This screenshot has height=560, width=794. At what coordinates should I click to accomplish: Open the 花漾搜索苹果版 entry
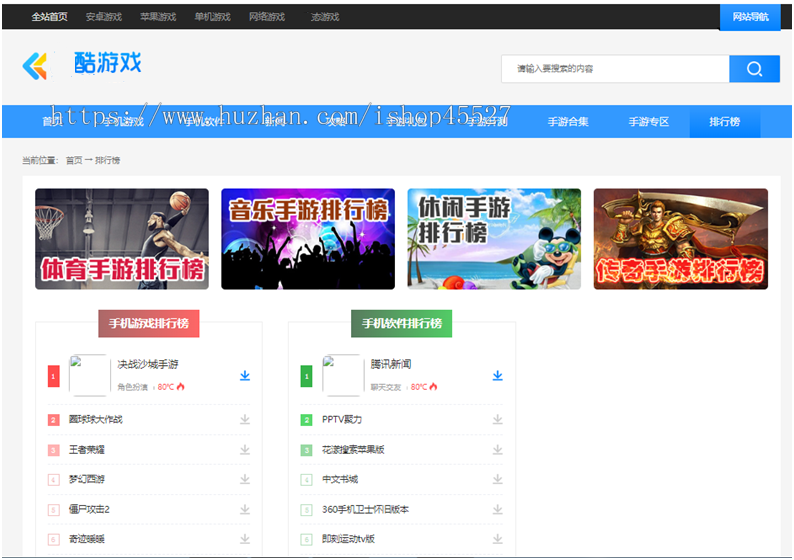point(353,450)
